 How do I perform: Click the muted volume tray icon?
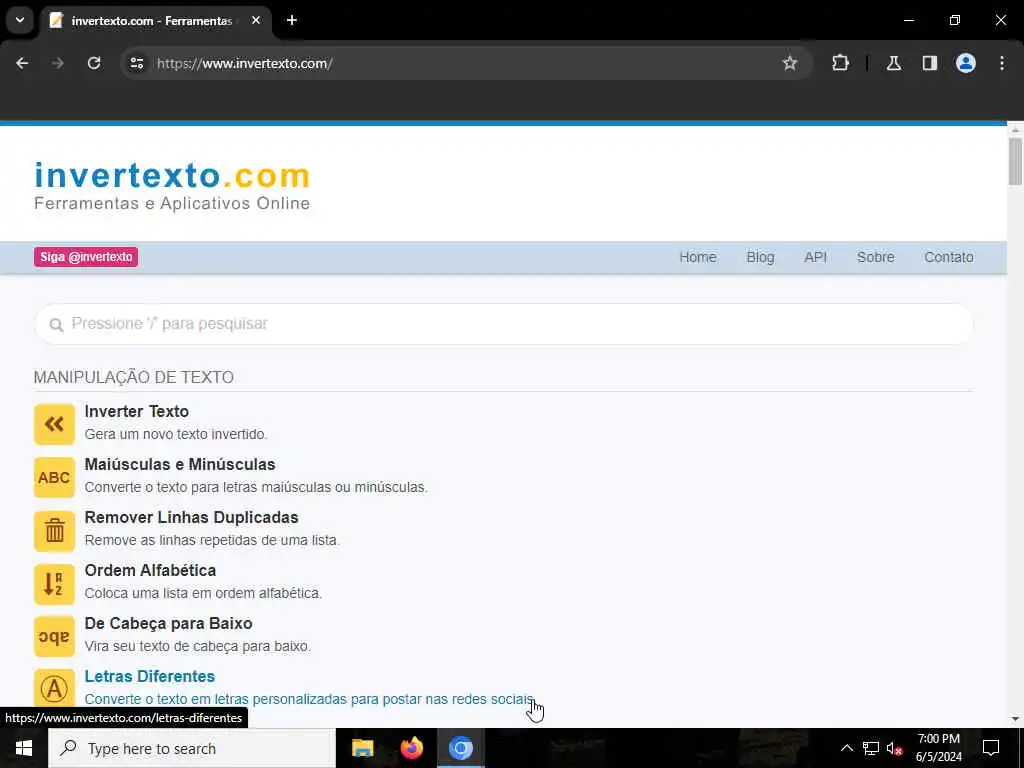[x=894, y=748]
